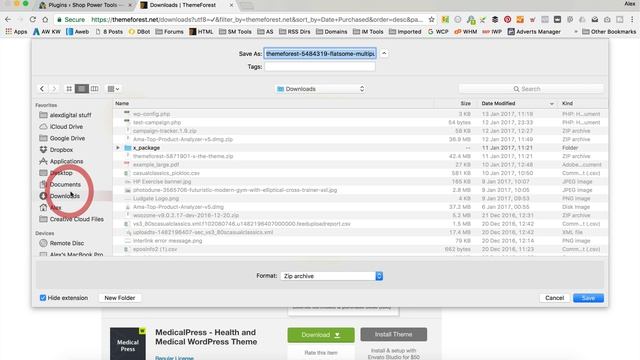Click the Chrome address bar URL

coord(257,19)
